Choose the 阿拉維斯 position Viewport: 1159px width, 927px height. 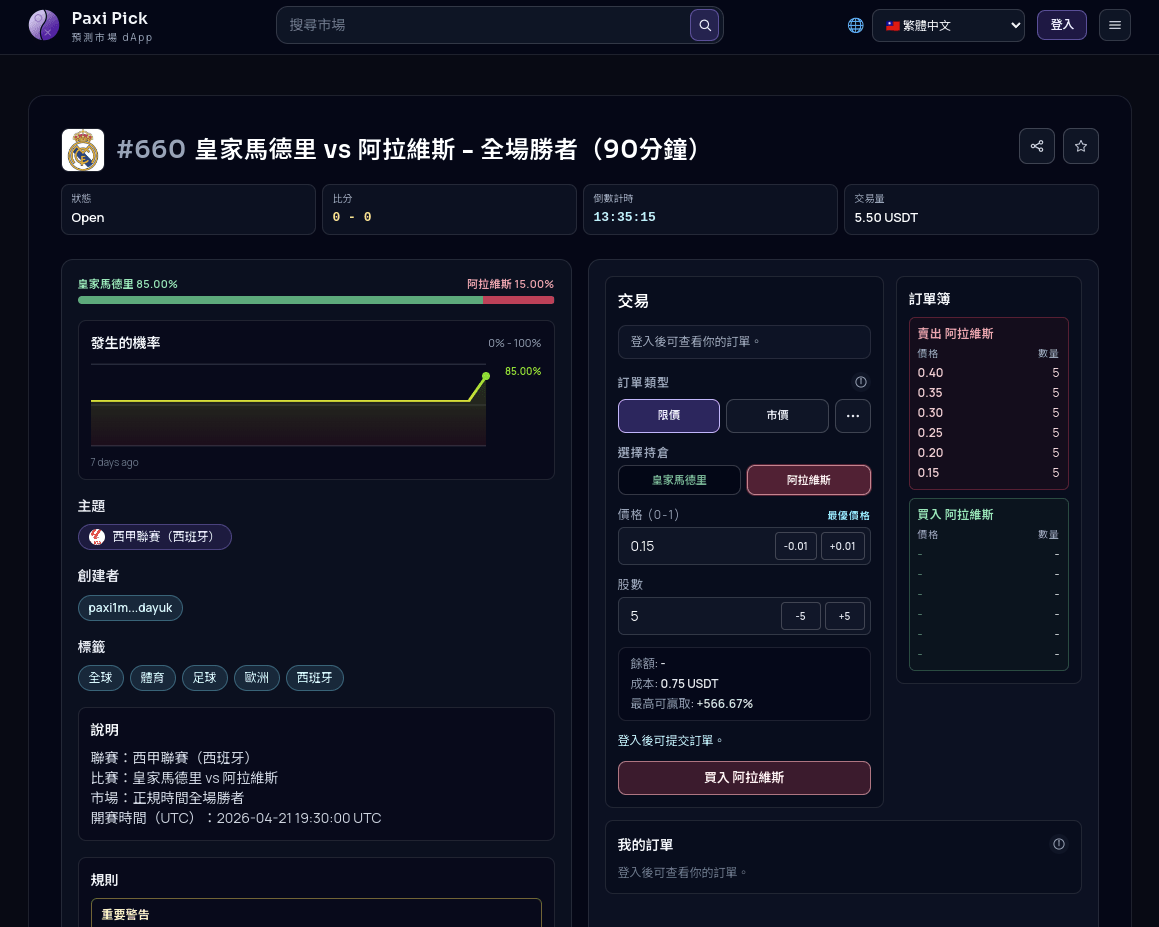809,480
